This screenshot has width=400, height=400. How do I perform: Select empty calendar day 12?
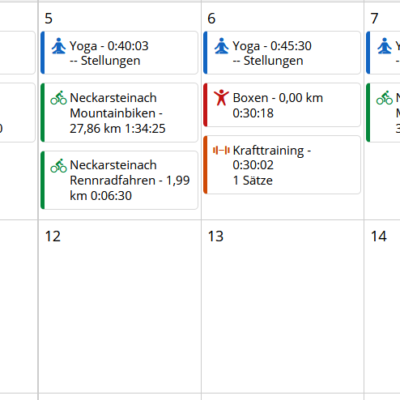[x=120, y=306]
